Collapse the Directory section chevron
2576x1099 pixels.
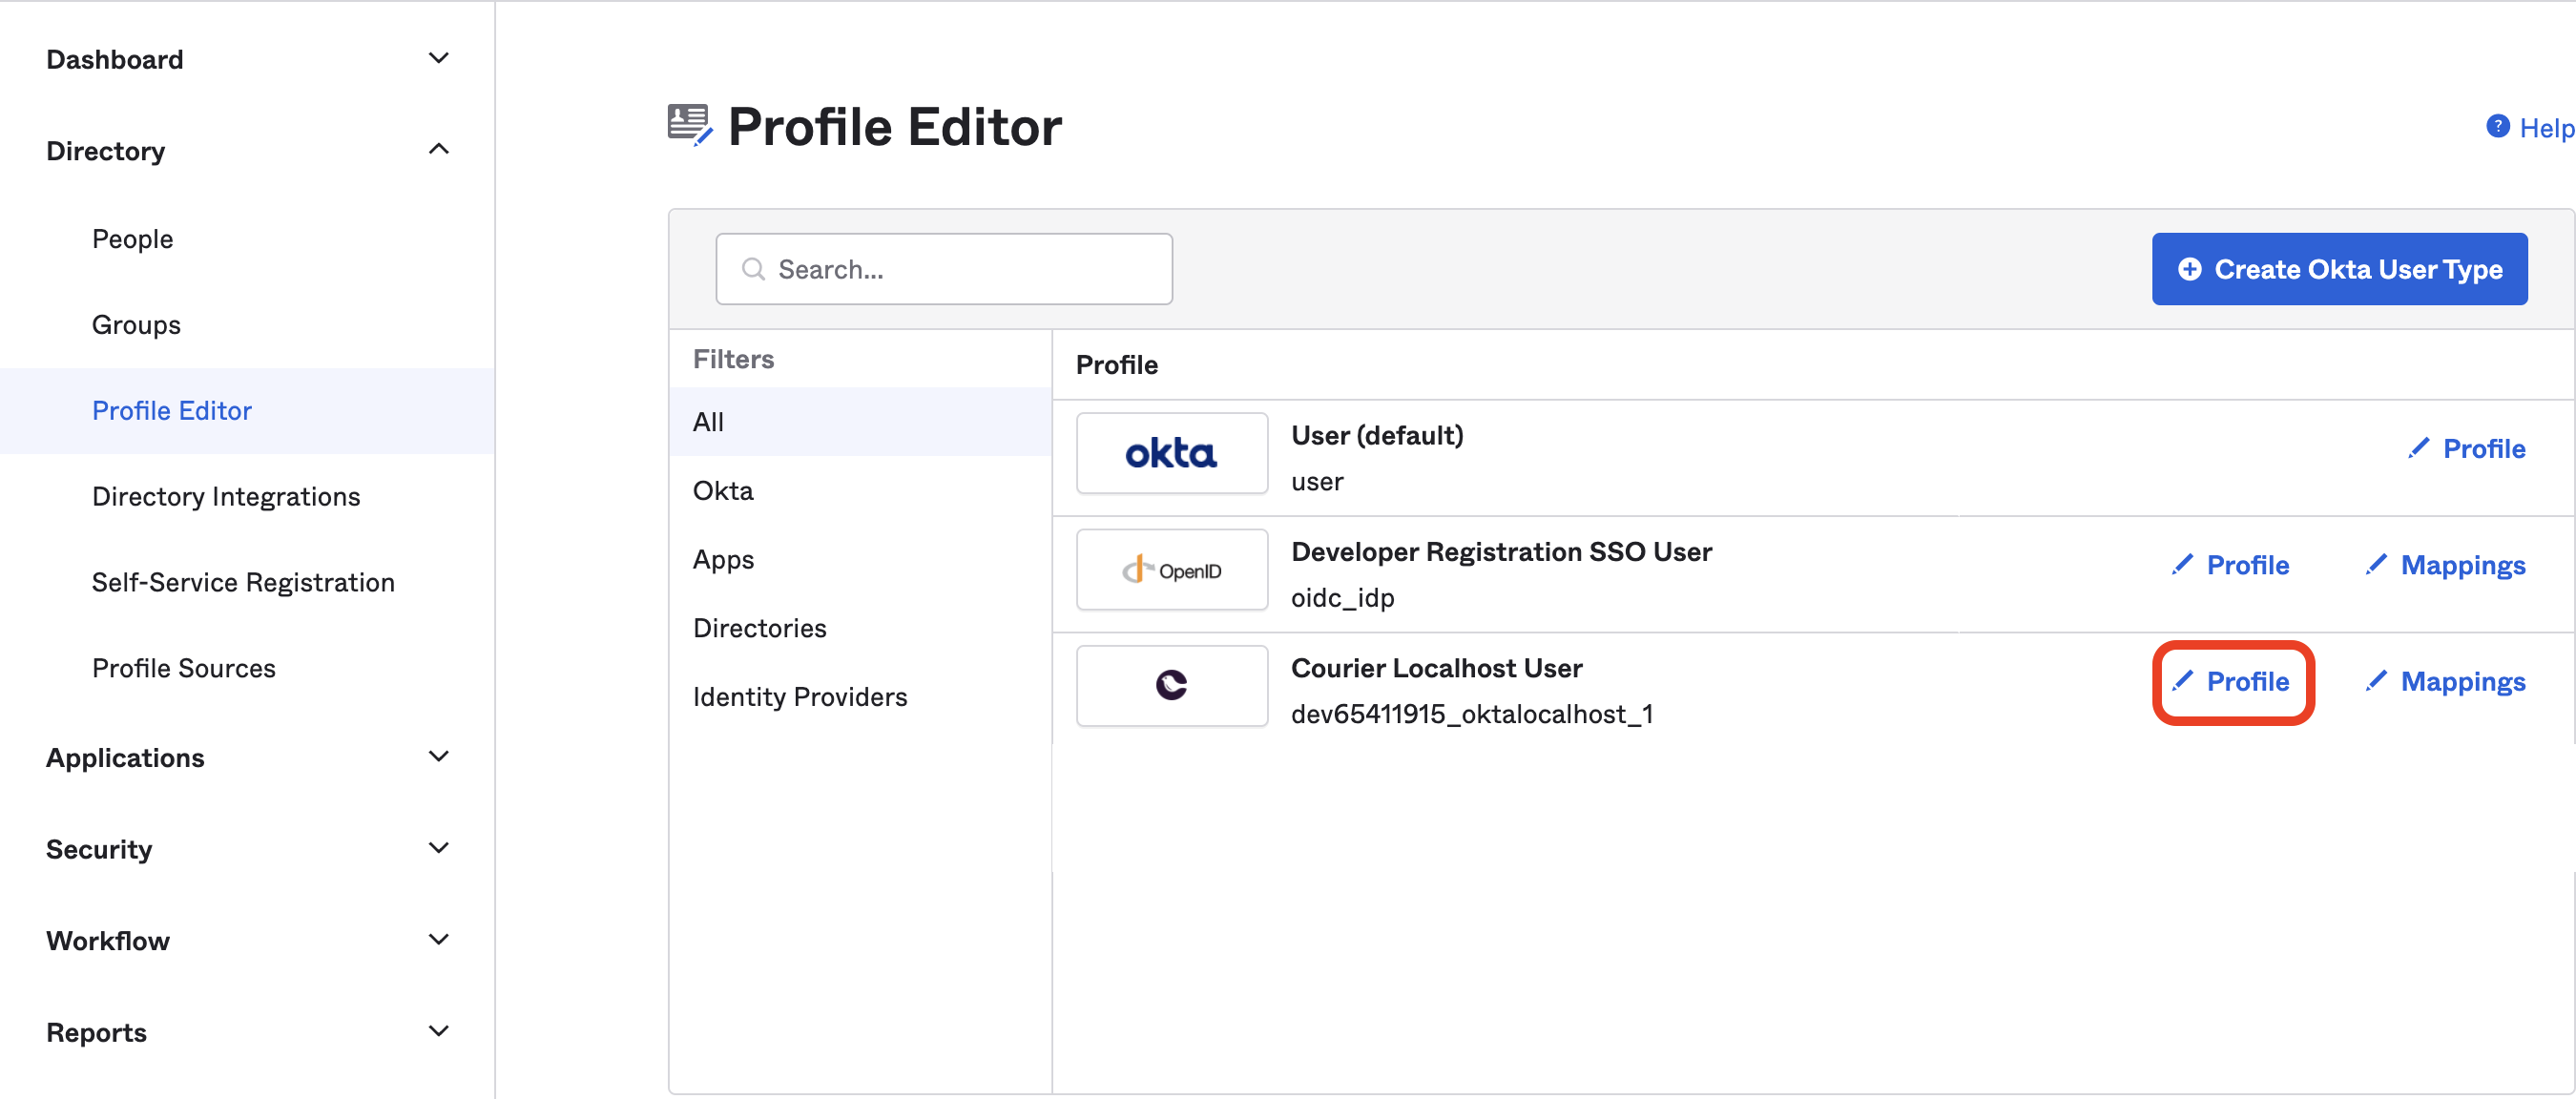coord(438,150)
